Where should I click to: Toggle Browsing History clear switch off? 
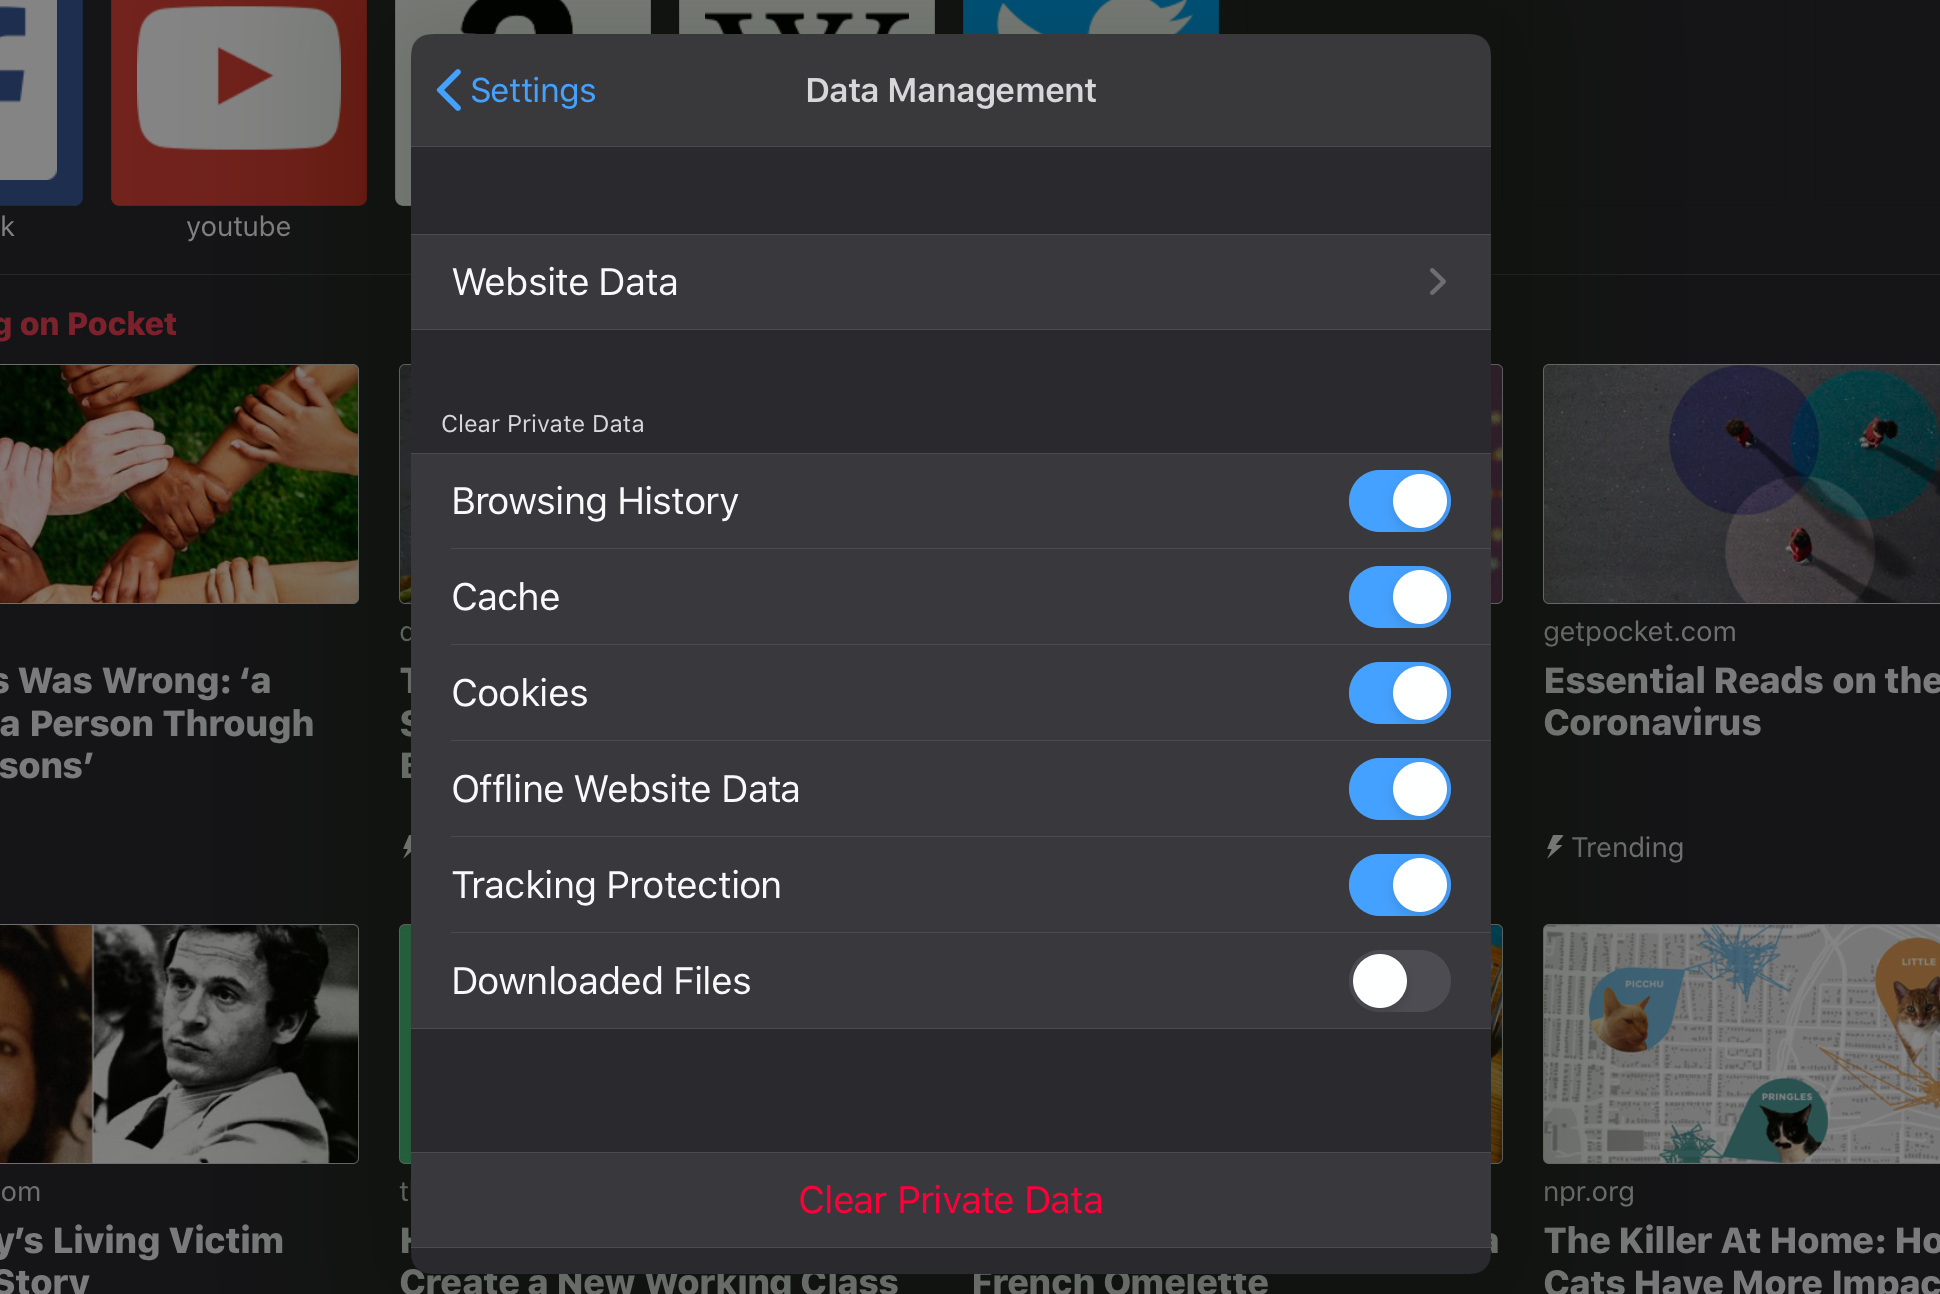click(x=1397, y=501)
